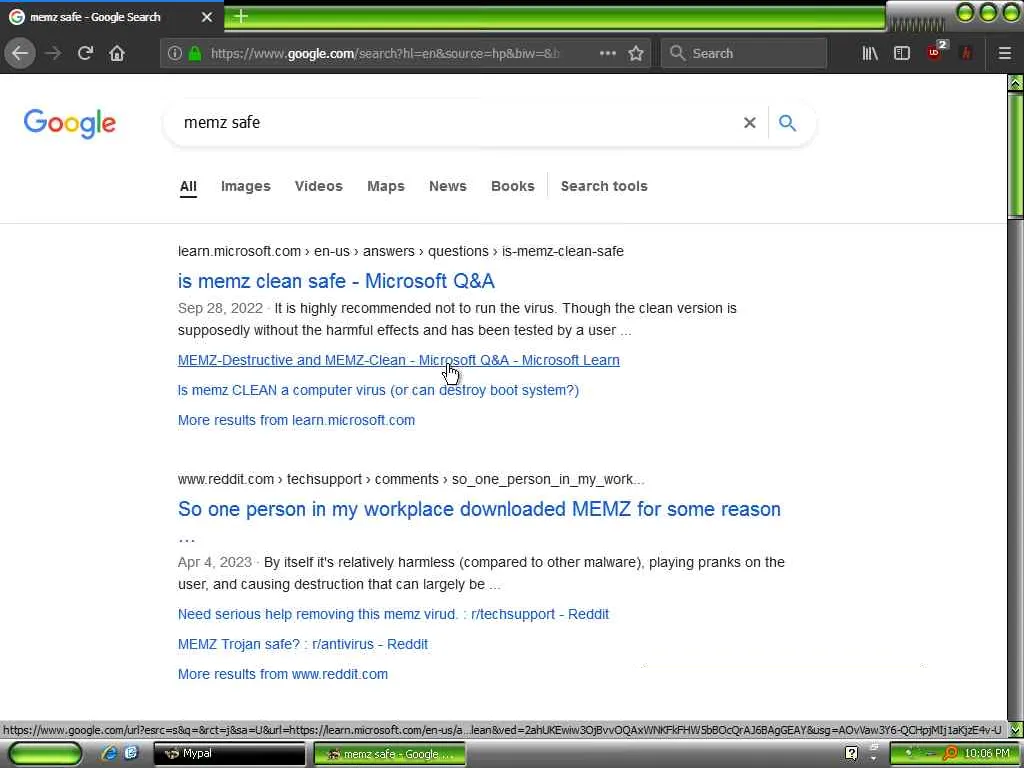Click the green padlock security icon

coord(195,53)
